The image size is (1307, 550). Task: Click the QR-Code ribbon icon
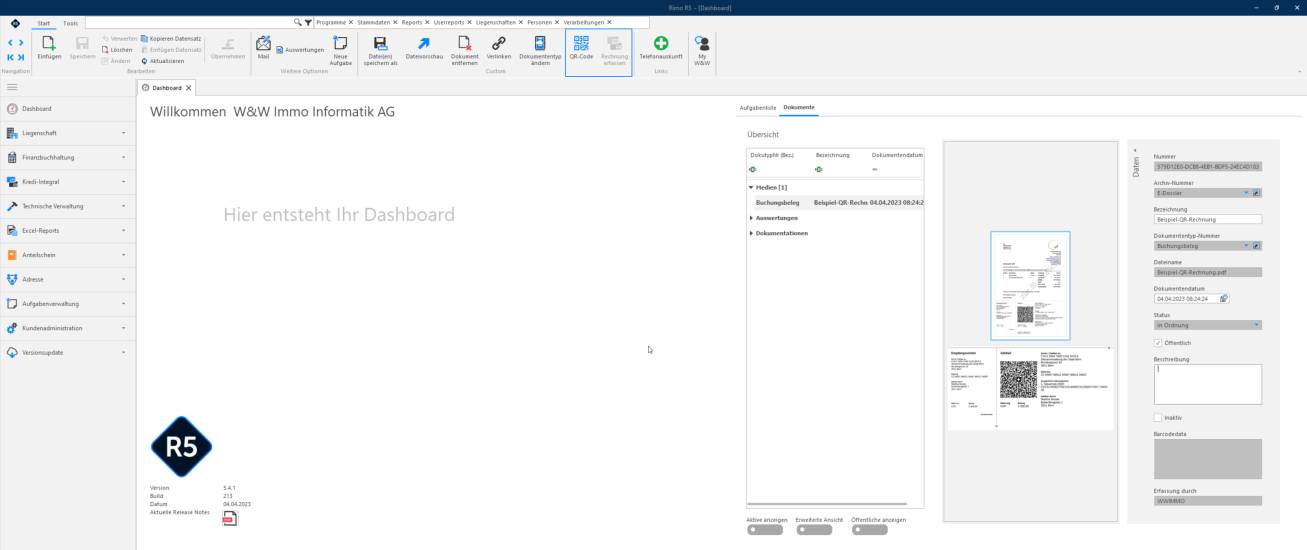pos(581,43)
